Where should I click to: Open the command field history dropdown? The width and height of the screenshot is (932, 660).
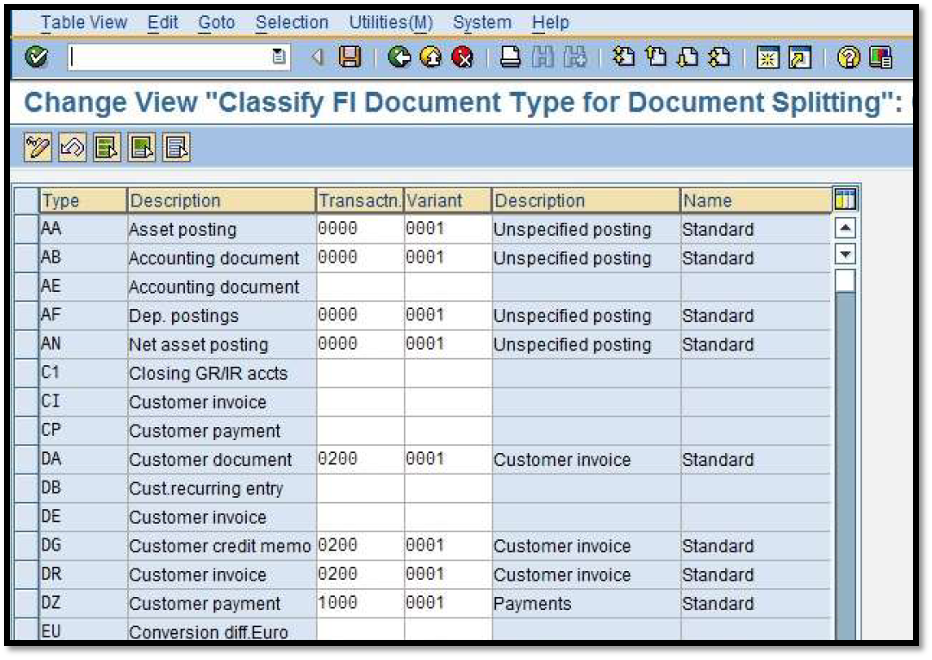tap(278, 57)
